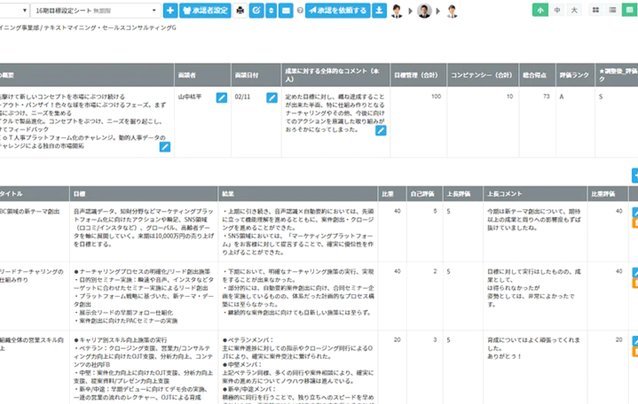638x404 pixels.
Task: Open the leftmost partially visible dropdown arrow
Action: [25, 11]
